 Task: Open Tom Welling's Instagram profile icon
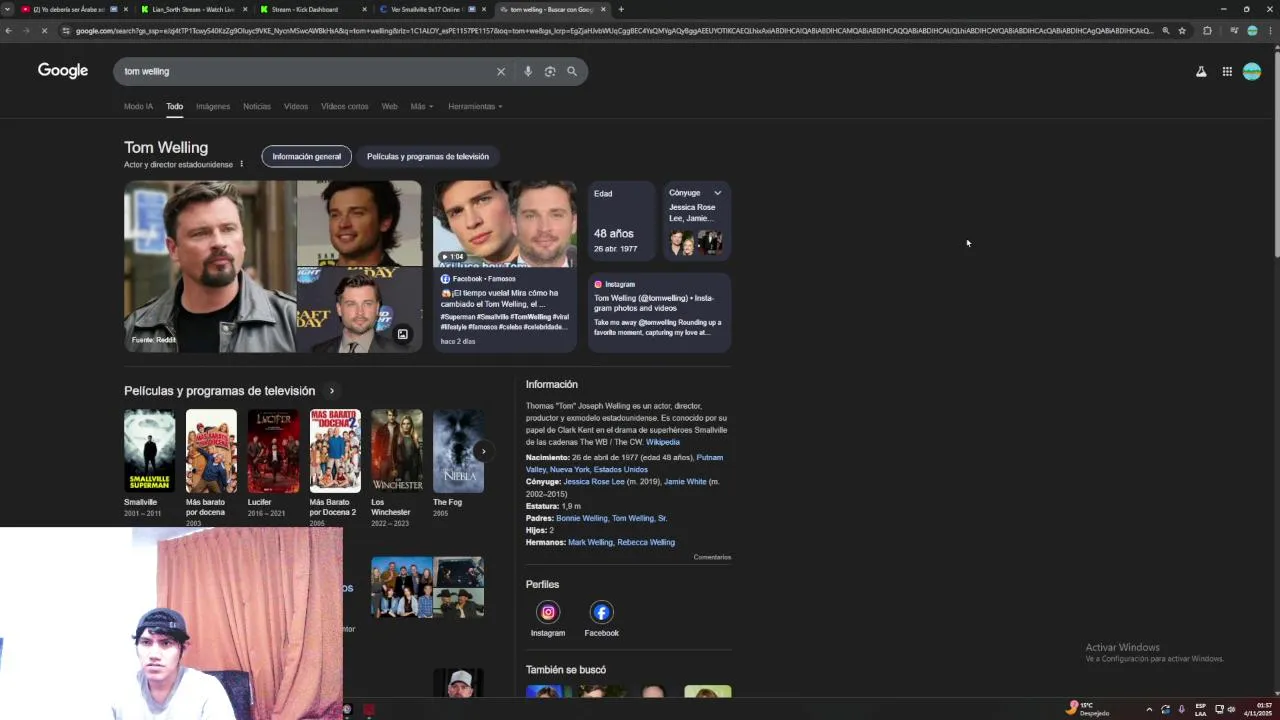[x=548, y=612]
